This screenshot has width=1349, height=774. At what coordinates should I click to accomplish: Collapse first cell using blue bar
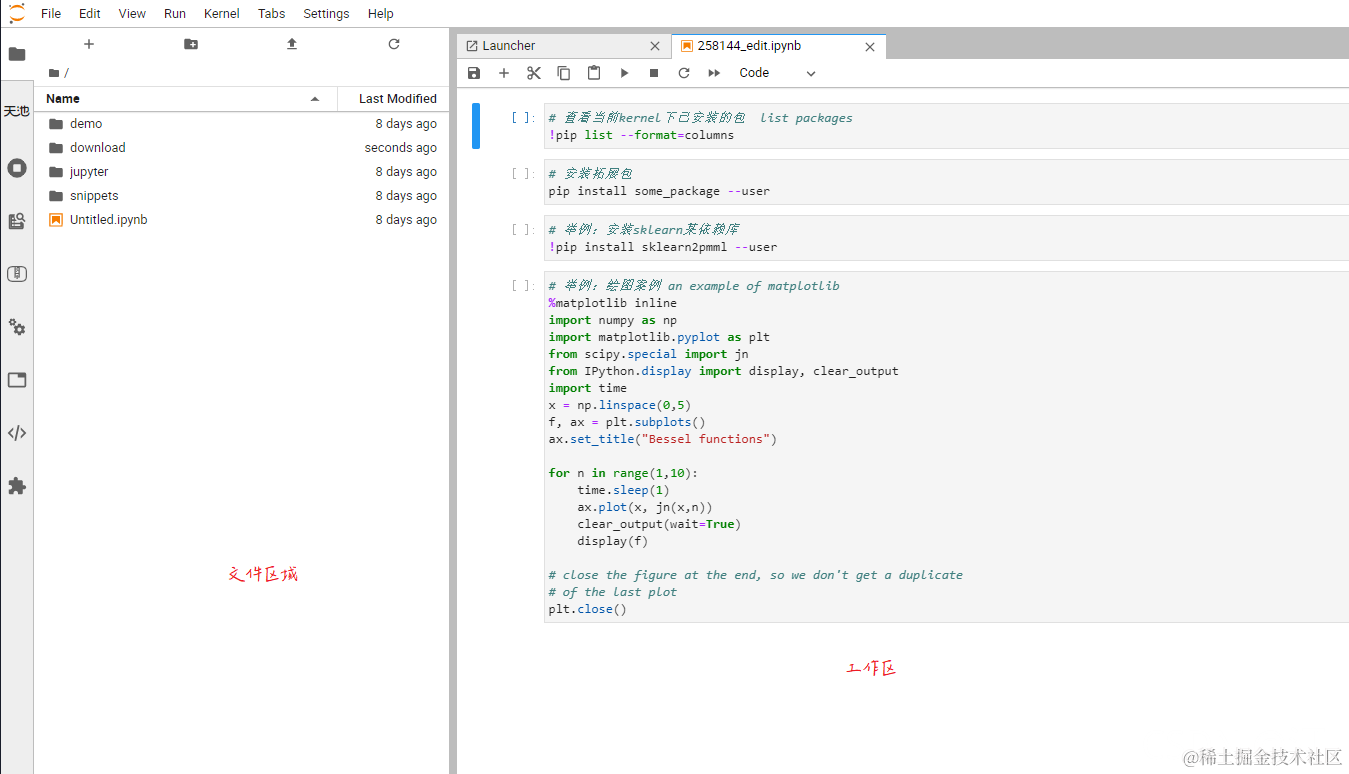(476, 126)
